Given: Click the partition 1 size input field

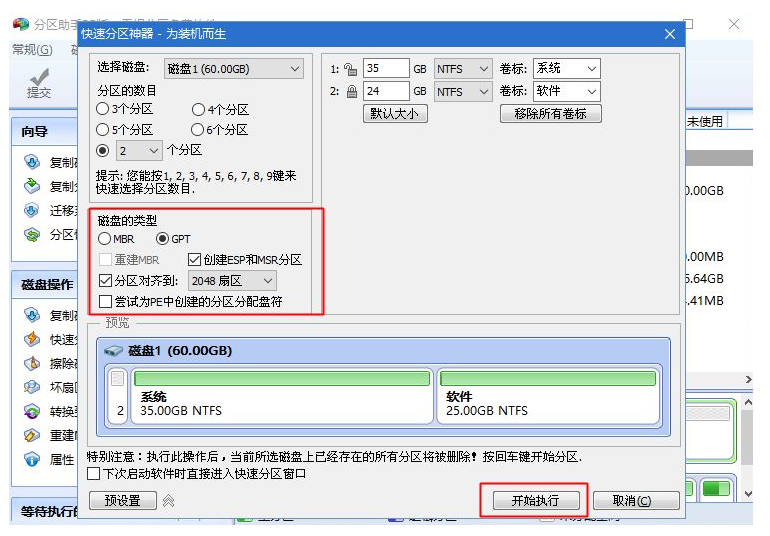Looking at the screenshot, I should point(385,69).
